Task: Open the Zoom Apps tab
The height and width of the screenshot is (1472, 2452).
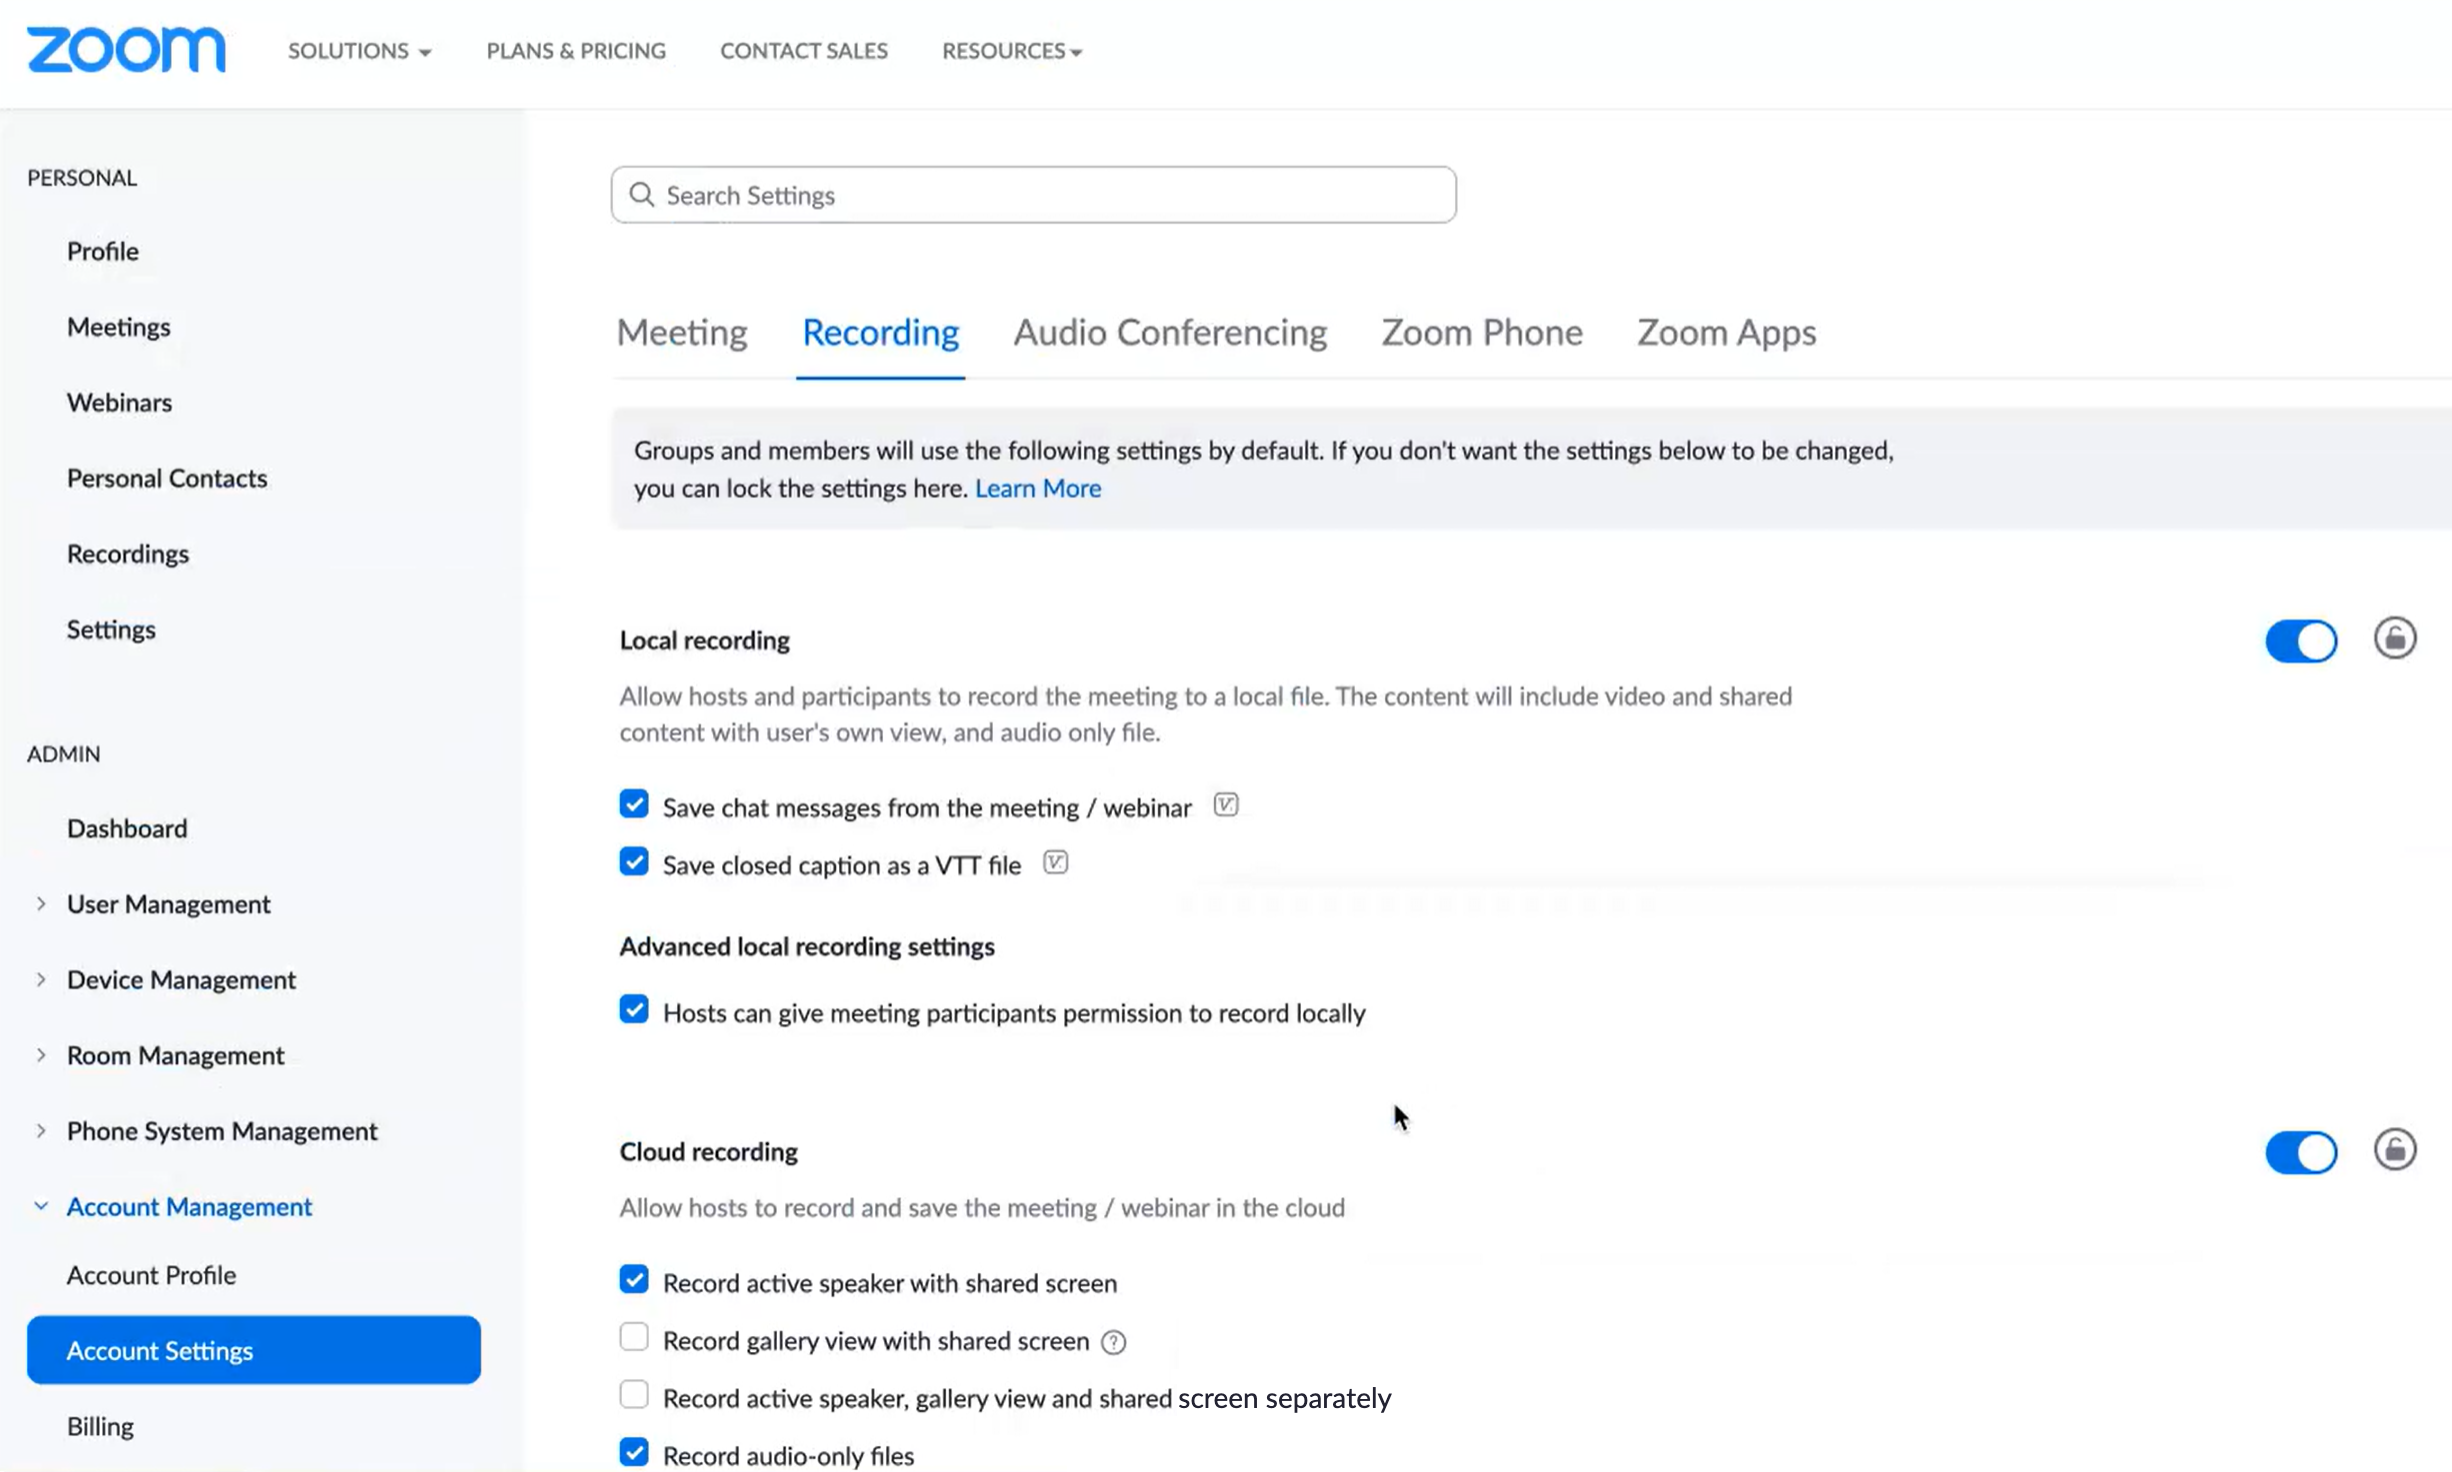Action: tap(1726, 332)
